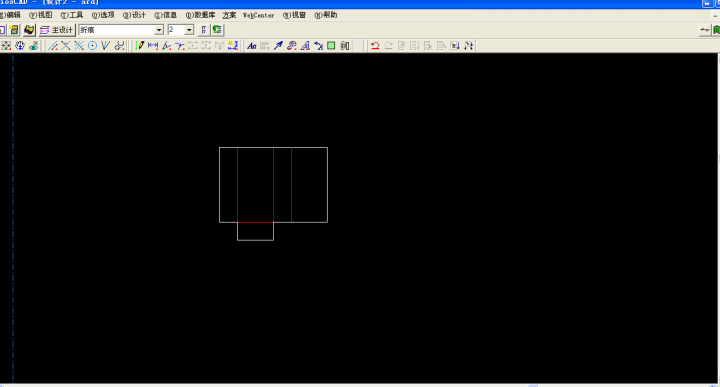The height and width of the screenshot is (387, 720).
Task: Click the X intersection snap icon
Action: click(66, 45)
